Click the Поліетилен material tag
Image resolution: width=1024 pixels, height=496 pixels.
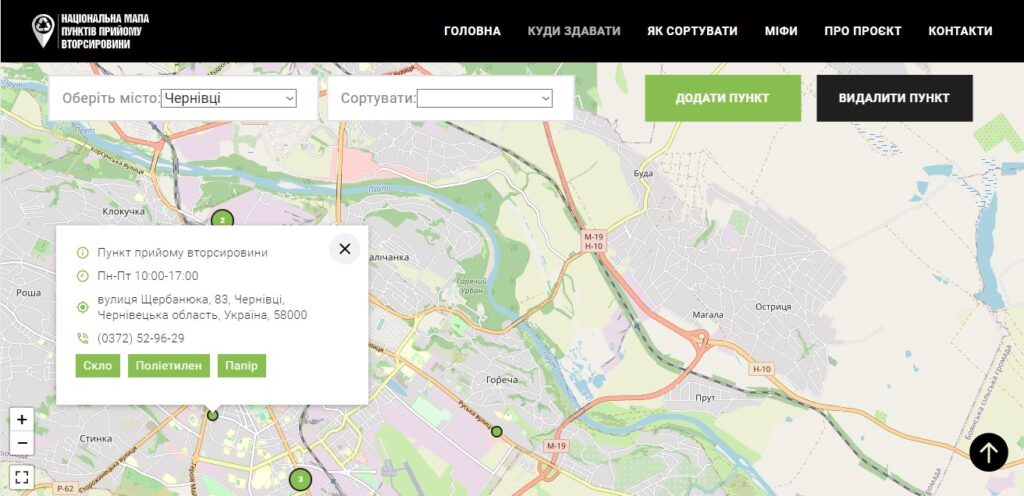pyautogui.click(x=169, y=366)
